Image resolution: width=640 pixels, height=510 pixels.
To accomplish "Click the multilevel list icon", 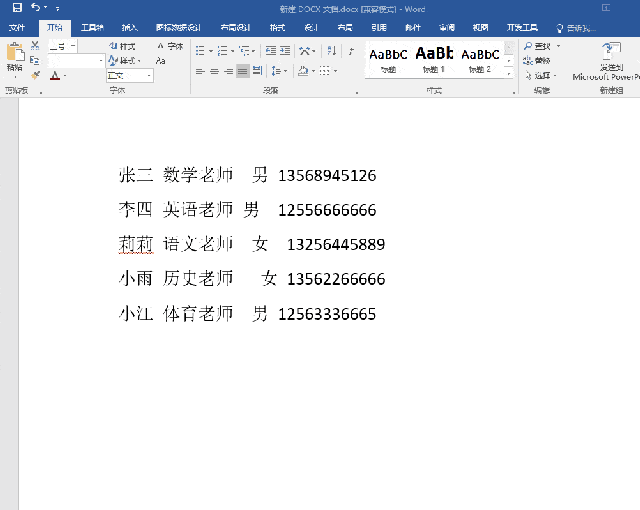I will click(244, 51).
